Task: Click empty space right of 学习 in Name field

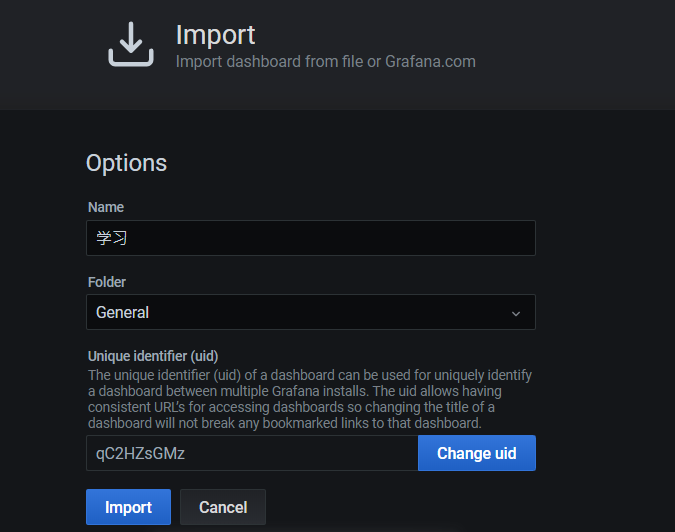Action: pos(331,238)
